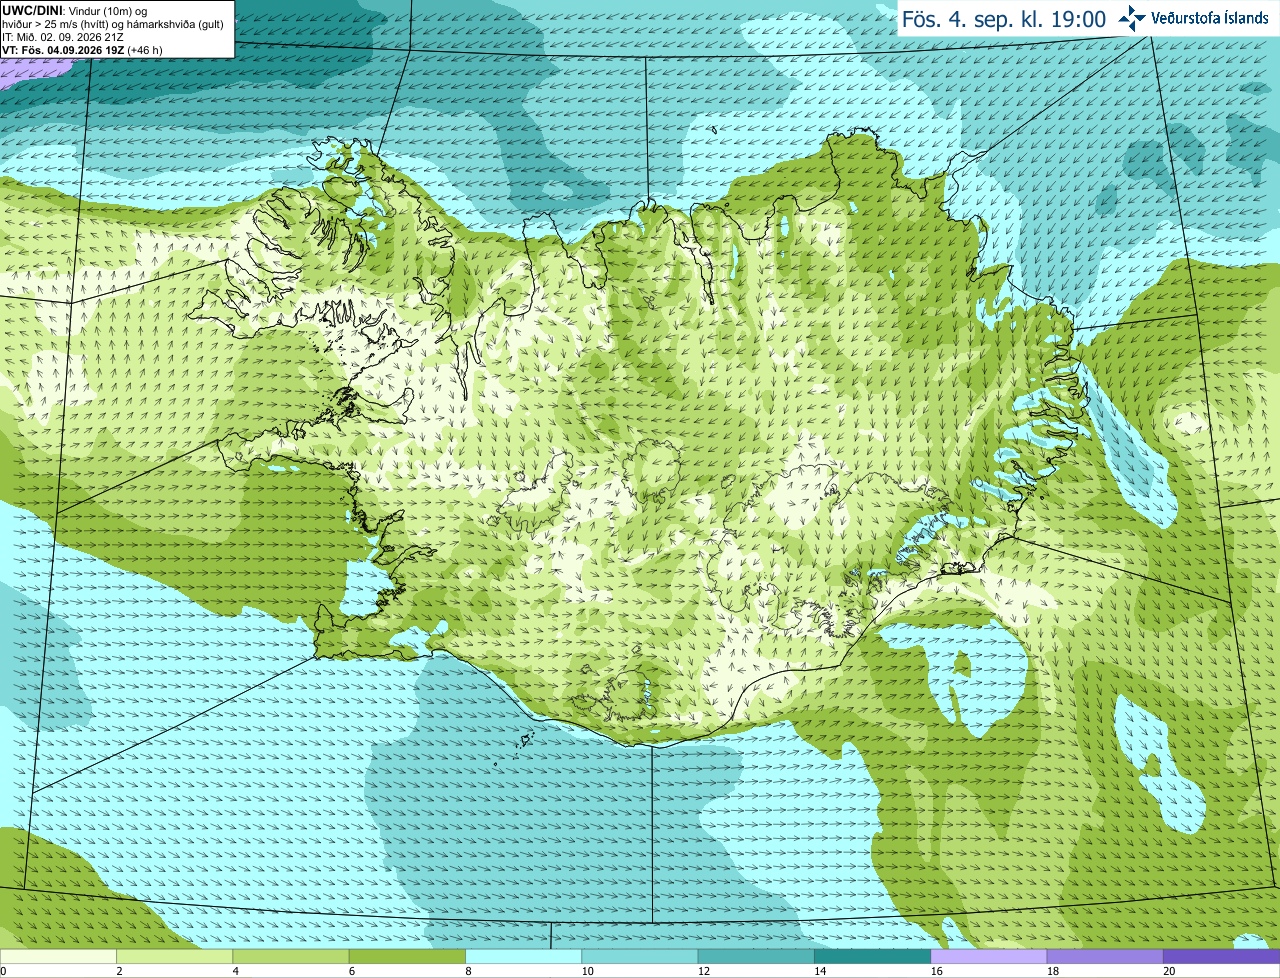Click the Veðurstofa Íslands logo icon

pyautogui.click(x=1132, y=18)
